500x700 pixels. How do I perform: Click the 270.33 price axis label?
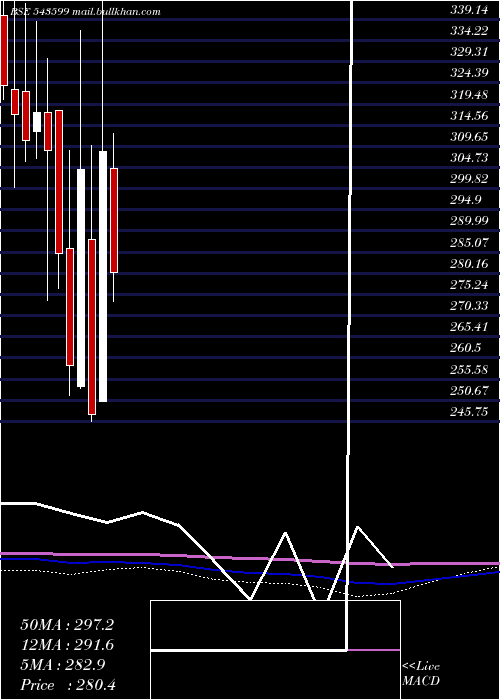[469, 306]
